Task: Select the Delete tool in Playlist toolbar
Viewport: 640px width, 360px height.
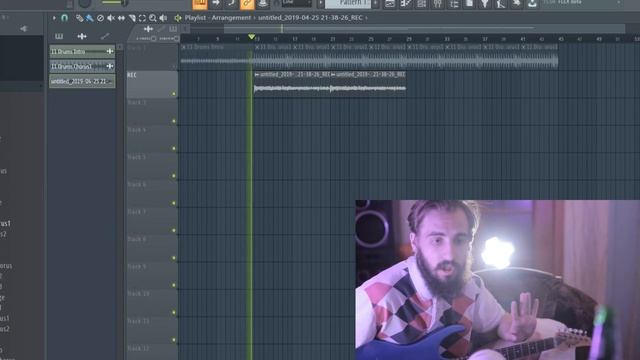Action: point(100,18)
